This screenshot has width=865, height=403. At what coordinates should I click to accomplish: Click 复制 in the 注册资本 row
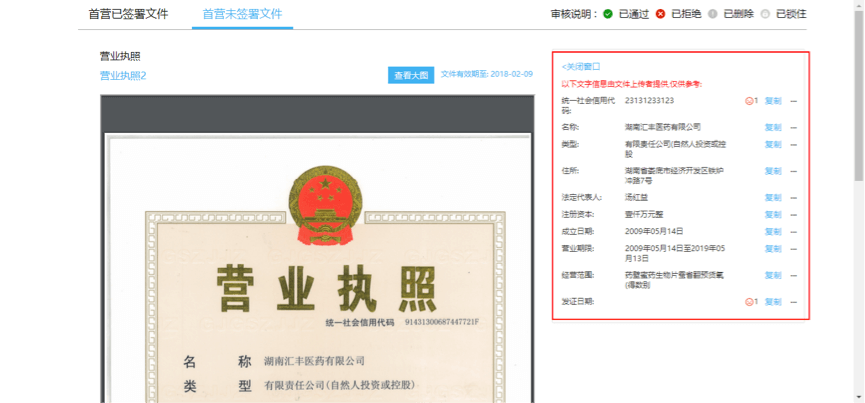tap(773, 214)
